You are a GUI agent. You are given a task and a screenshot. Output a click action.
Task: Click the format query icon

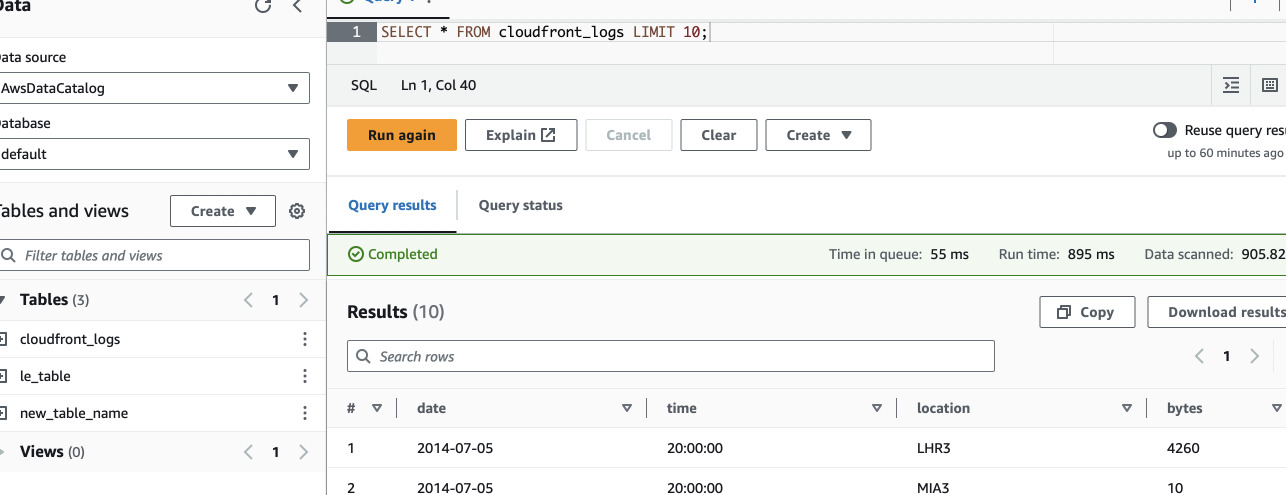pos(1231,86)
